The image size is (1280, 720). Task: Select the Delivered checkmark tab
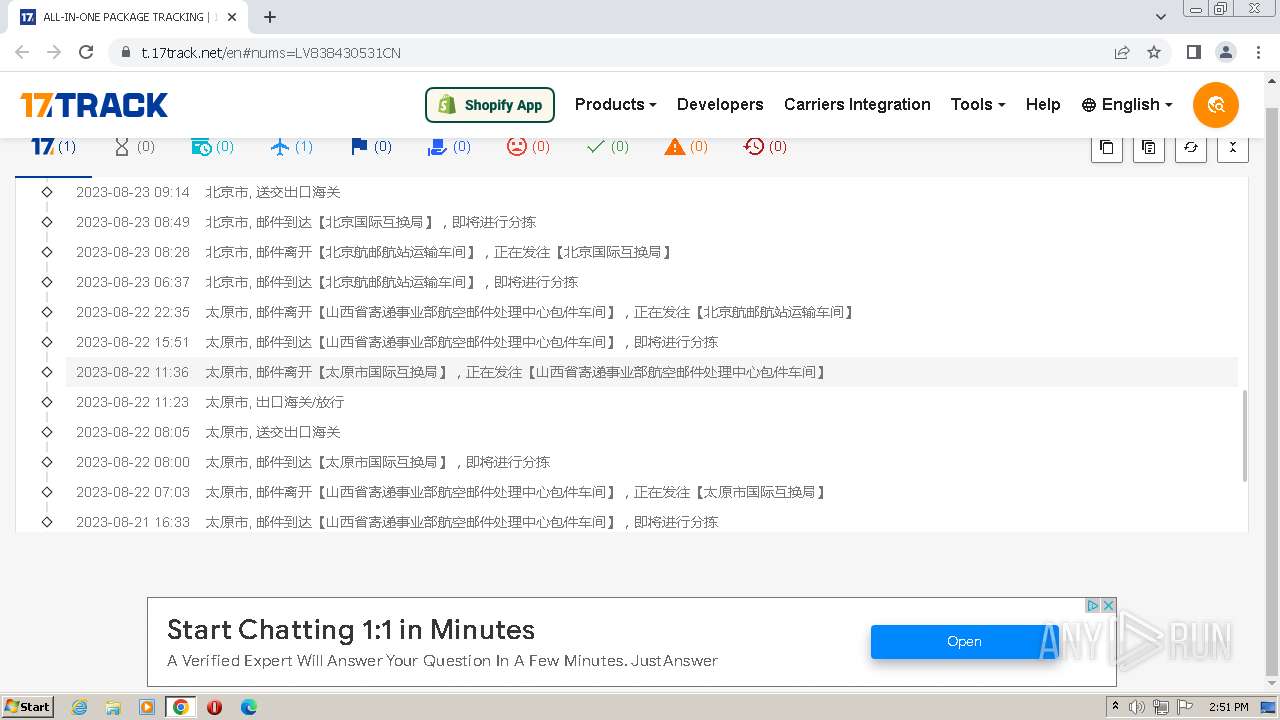[607, 146]
